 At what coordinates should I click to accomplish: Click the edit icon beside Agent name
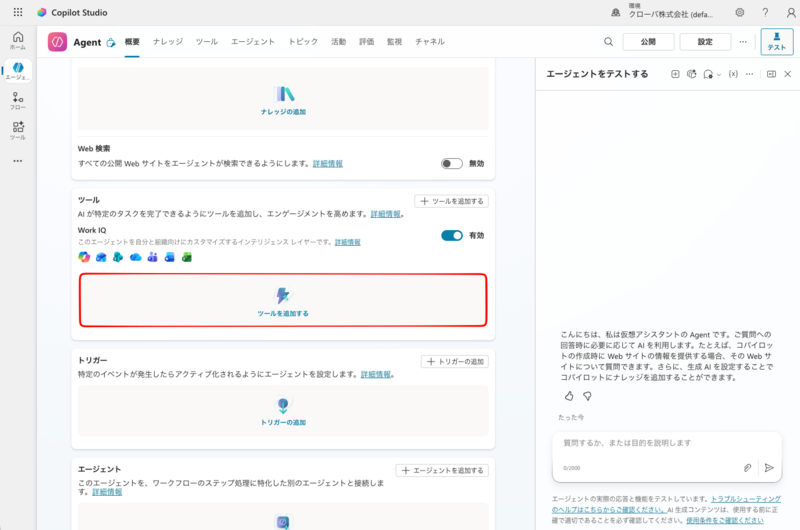coord(111,43)
